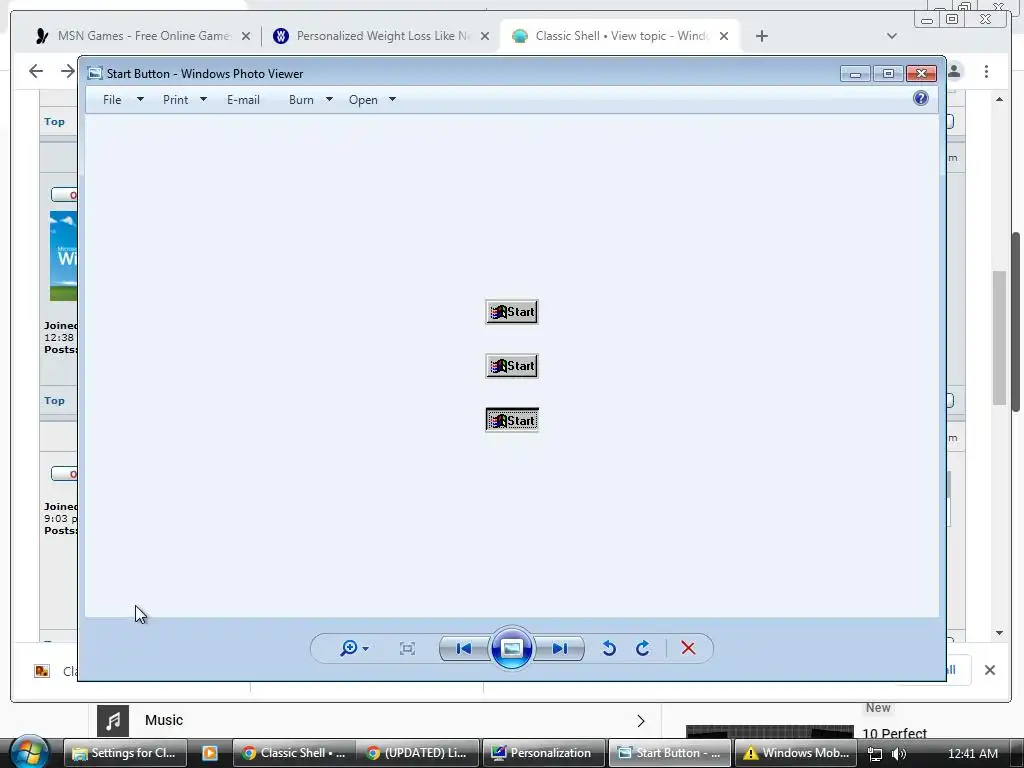Open the Windows Start orb
The height and width of the screenshot is (768, 1024).
pos(29,752)
